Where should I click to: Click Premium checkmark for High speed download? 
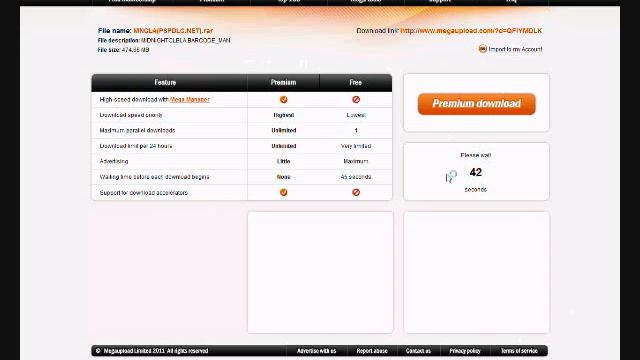click(x=283, y=100)
